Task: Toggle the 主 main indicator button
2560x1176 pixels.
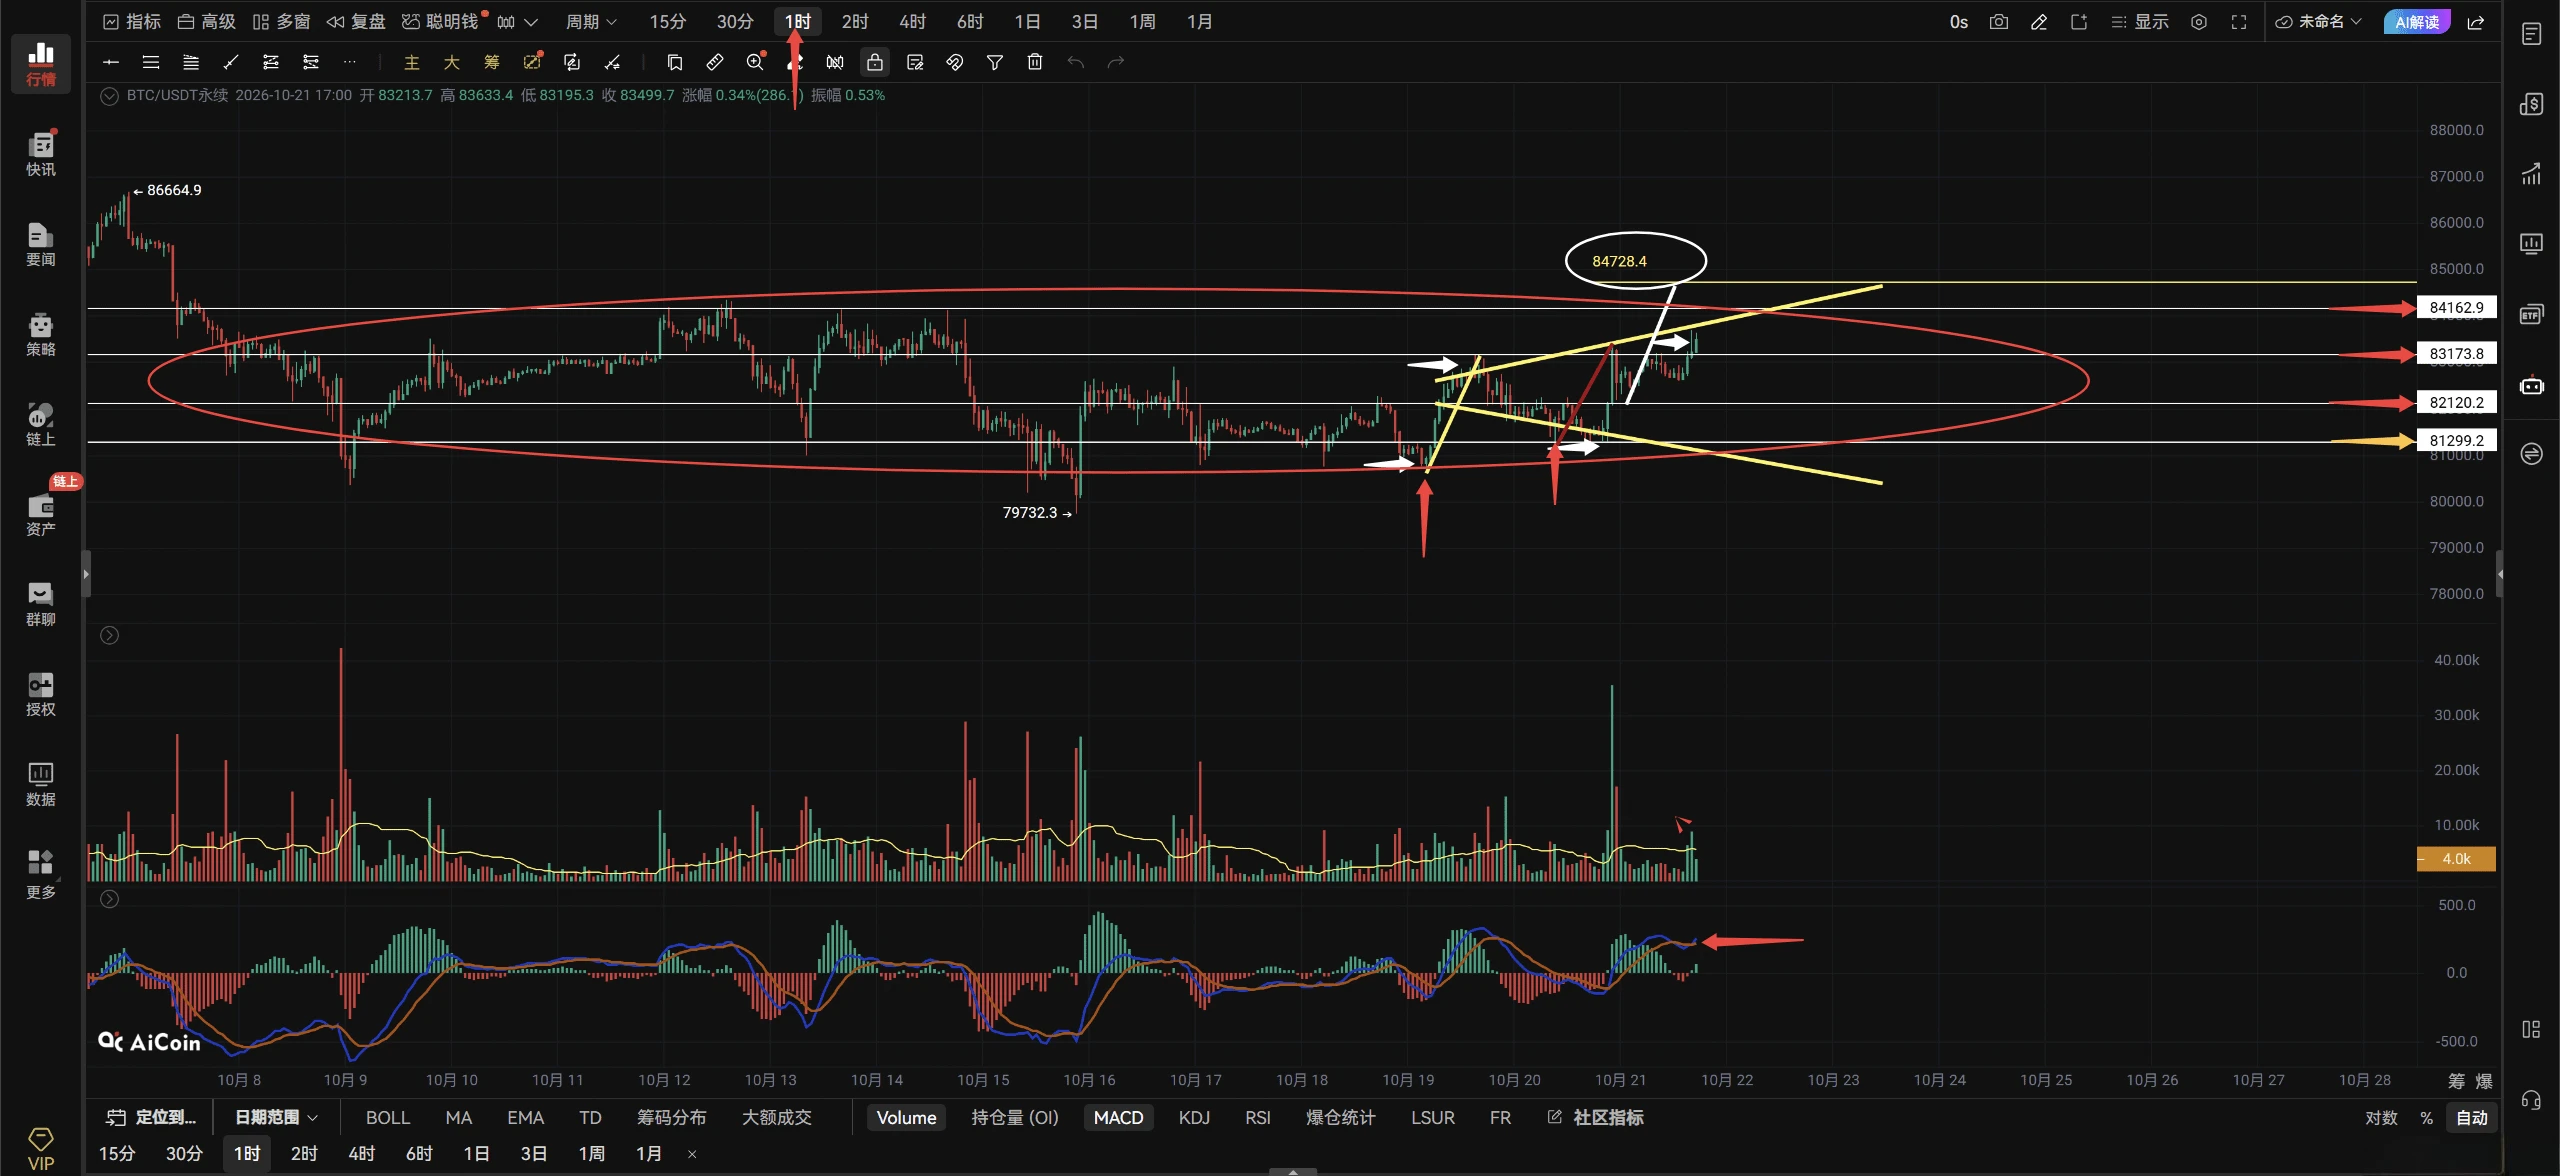Action: pos(411,62)
